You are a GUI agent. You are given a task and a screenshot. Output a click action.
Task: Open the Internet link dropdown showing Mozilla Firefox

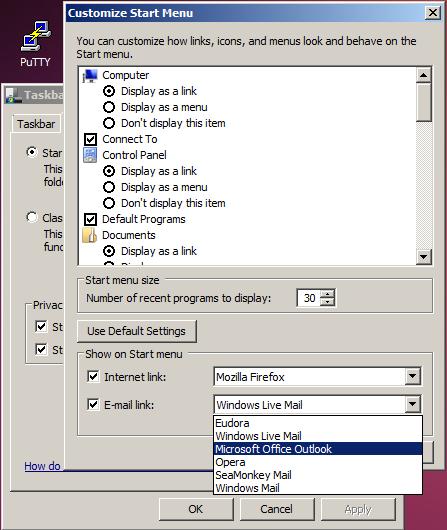pyautogui.click(x=317, y=377)
